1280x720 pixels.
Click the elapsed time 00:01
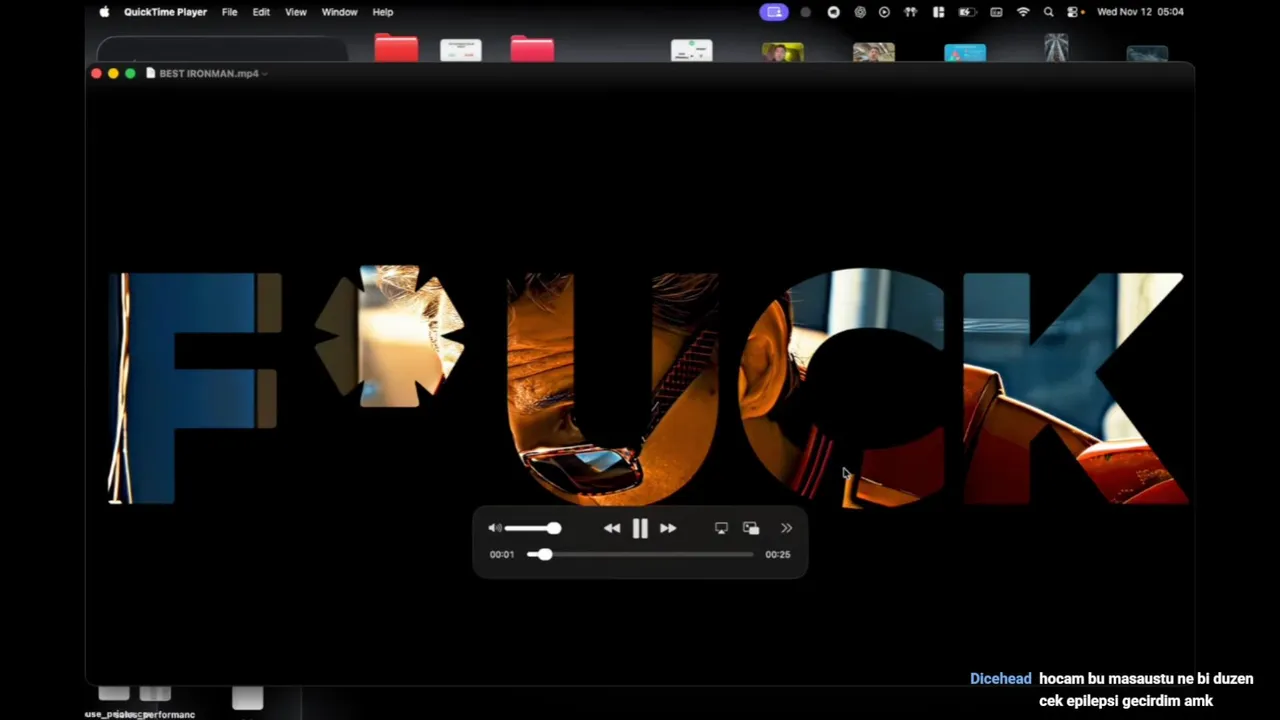tap(502, 554)
